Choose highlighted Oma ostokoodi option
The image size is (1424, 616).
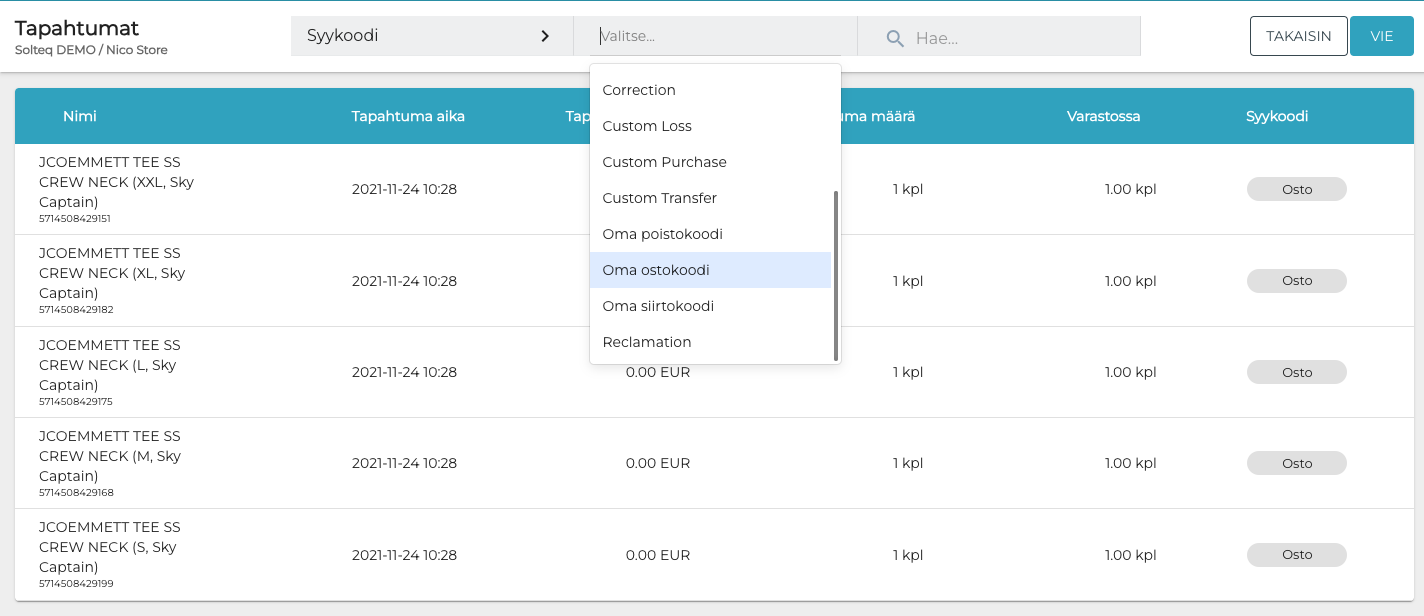pyautogui.click(x=656, y=270)
